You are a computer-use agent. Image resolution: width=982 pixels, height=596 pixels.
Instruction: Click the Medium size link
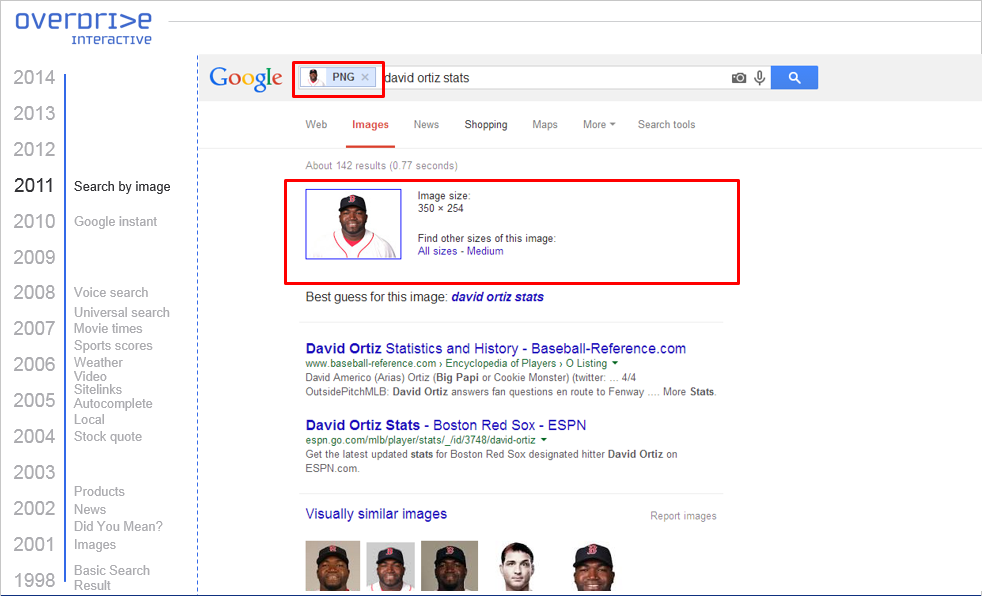click(x=485, y=251)
